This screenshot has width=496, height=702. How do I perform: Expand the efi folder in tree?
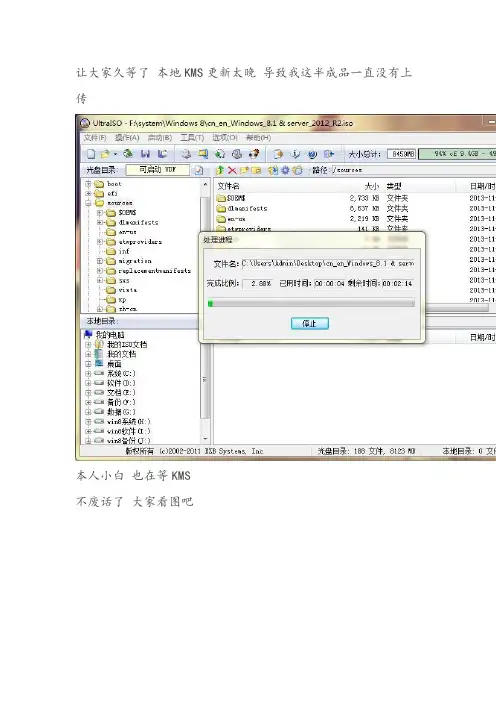click(88, 193)
